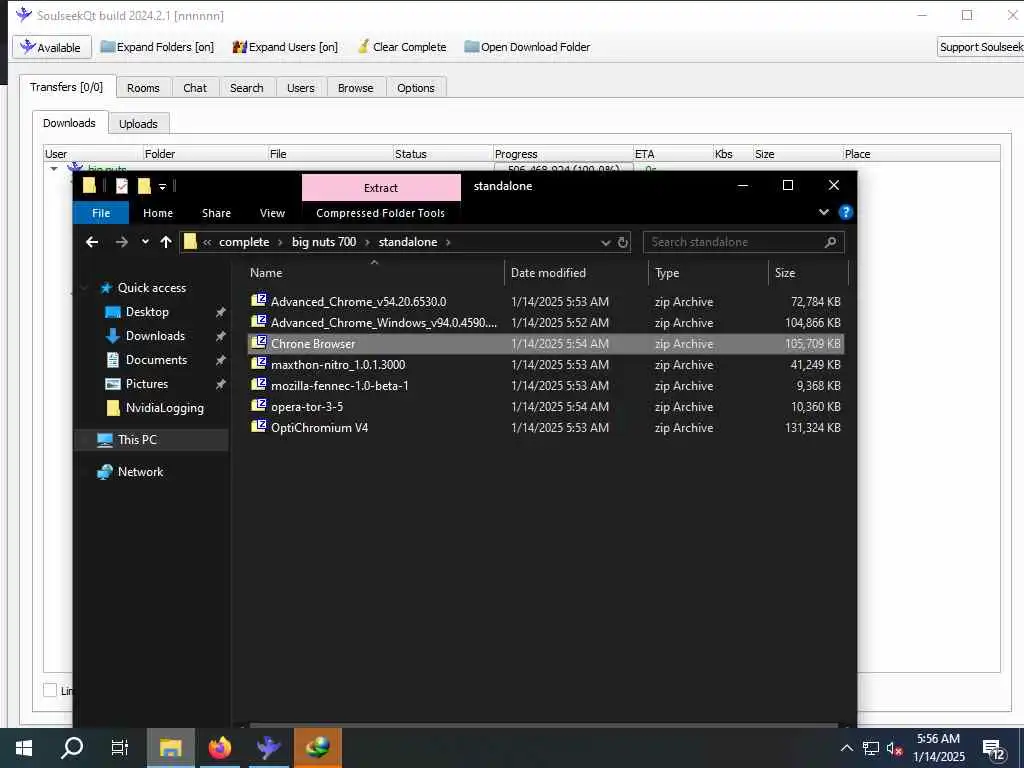The width and height of the screenshot is (1024, 768).
Task: Sort files by Date modified column
Action: [577, 273]
